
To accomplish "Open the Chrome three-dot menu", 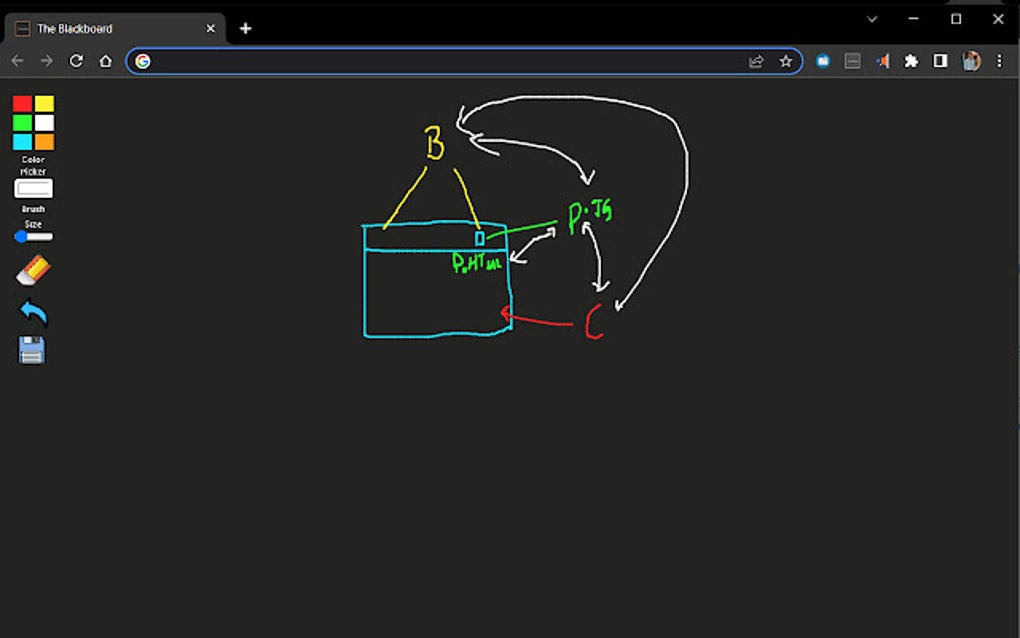I will coord(1000,61).
